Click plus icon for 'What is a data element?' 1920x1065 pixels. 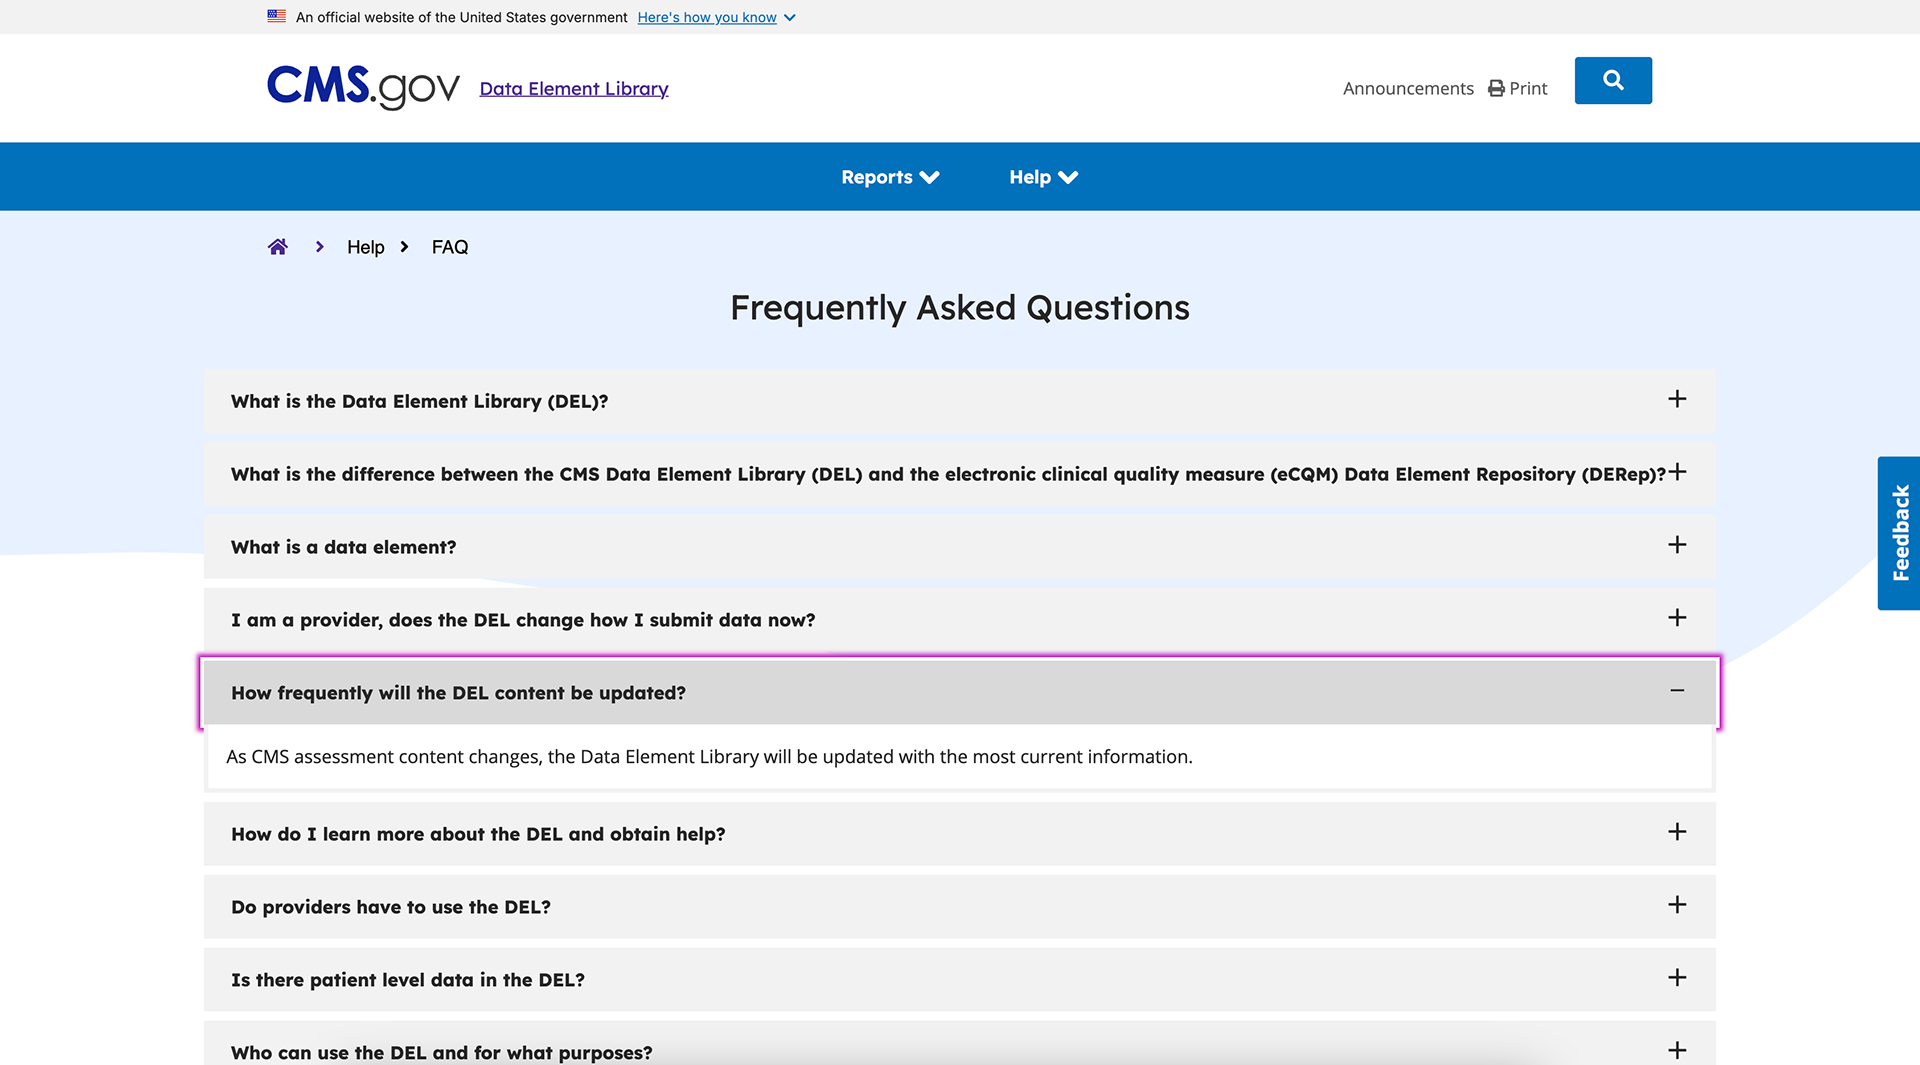click(x=1677, y=545)
